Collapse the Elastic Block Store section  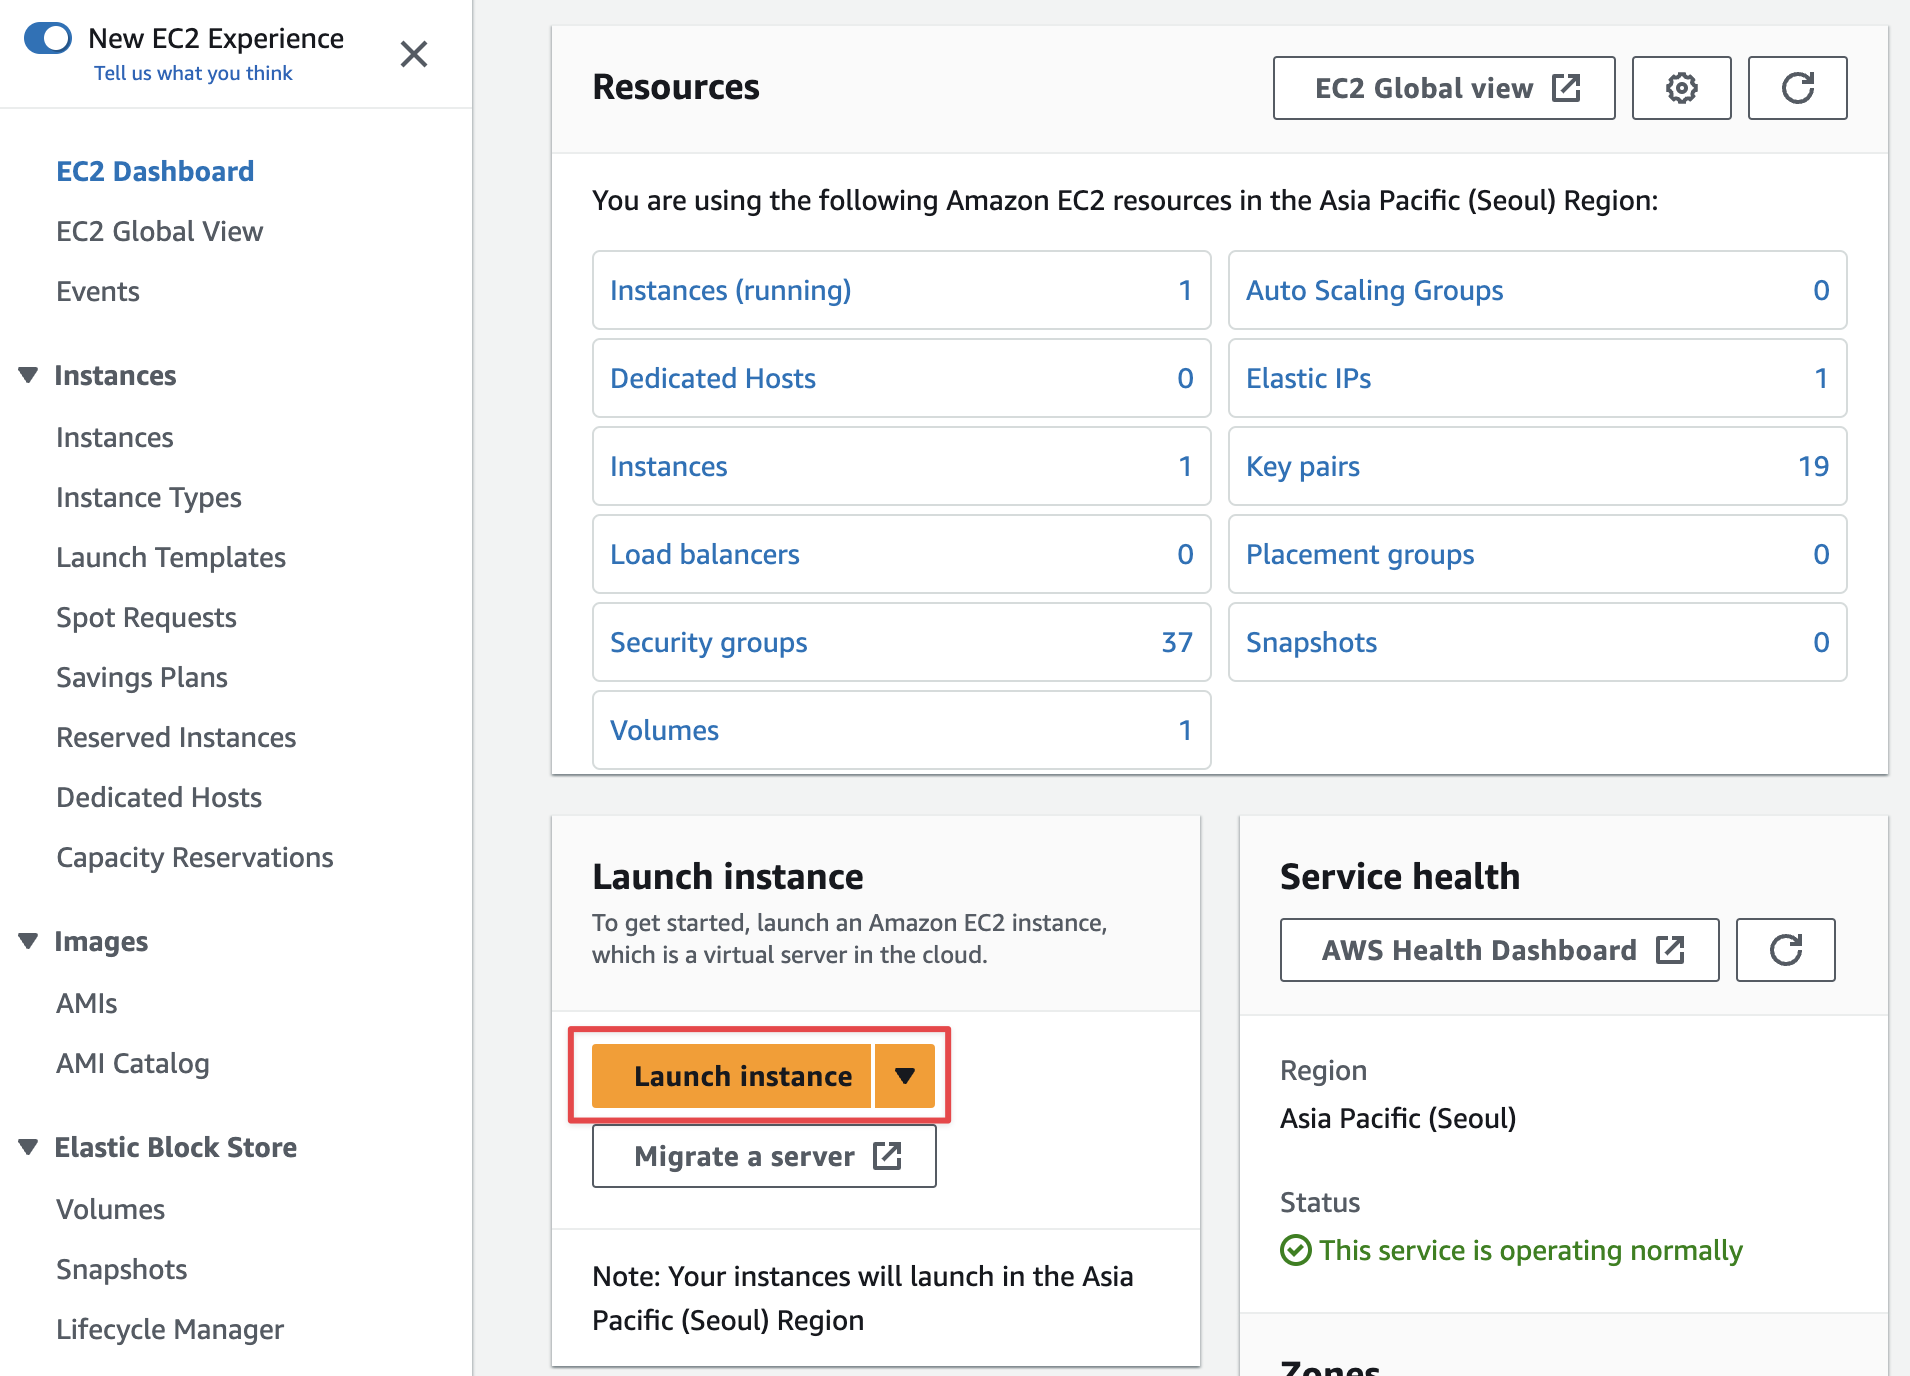tap(28, 1147)
